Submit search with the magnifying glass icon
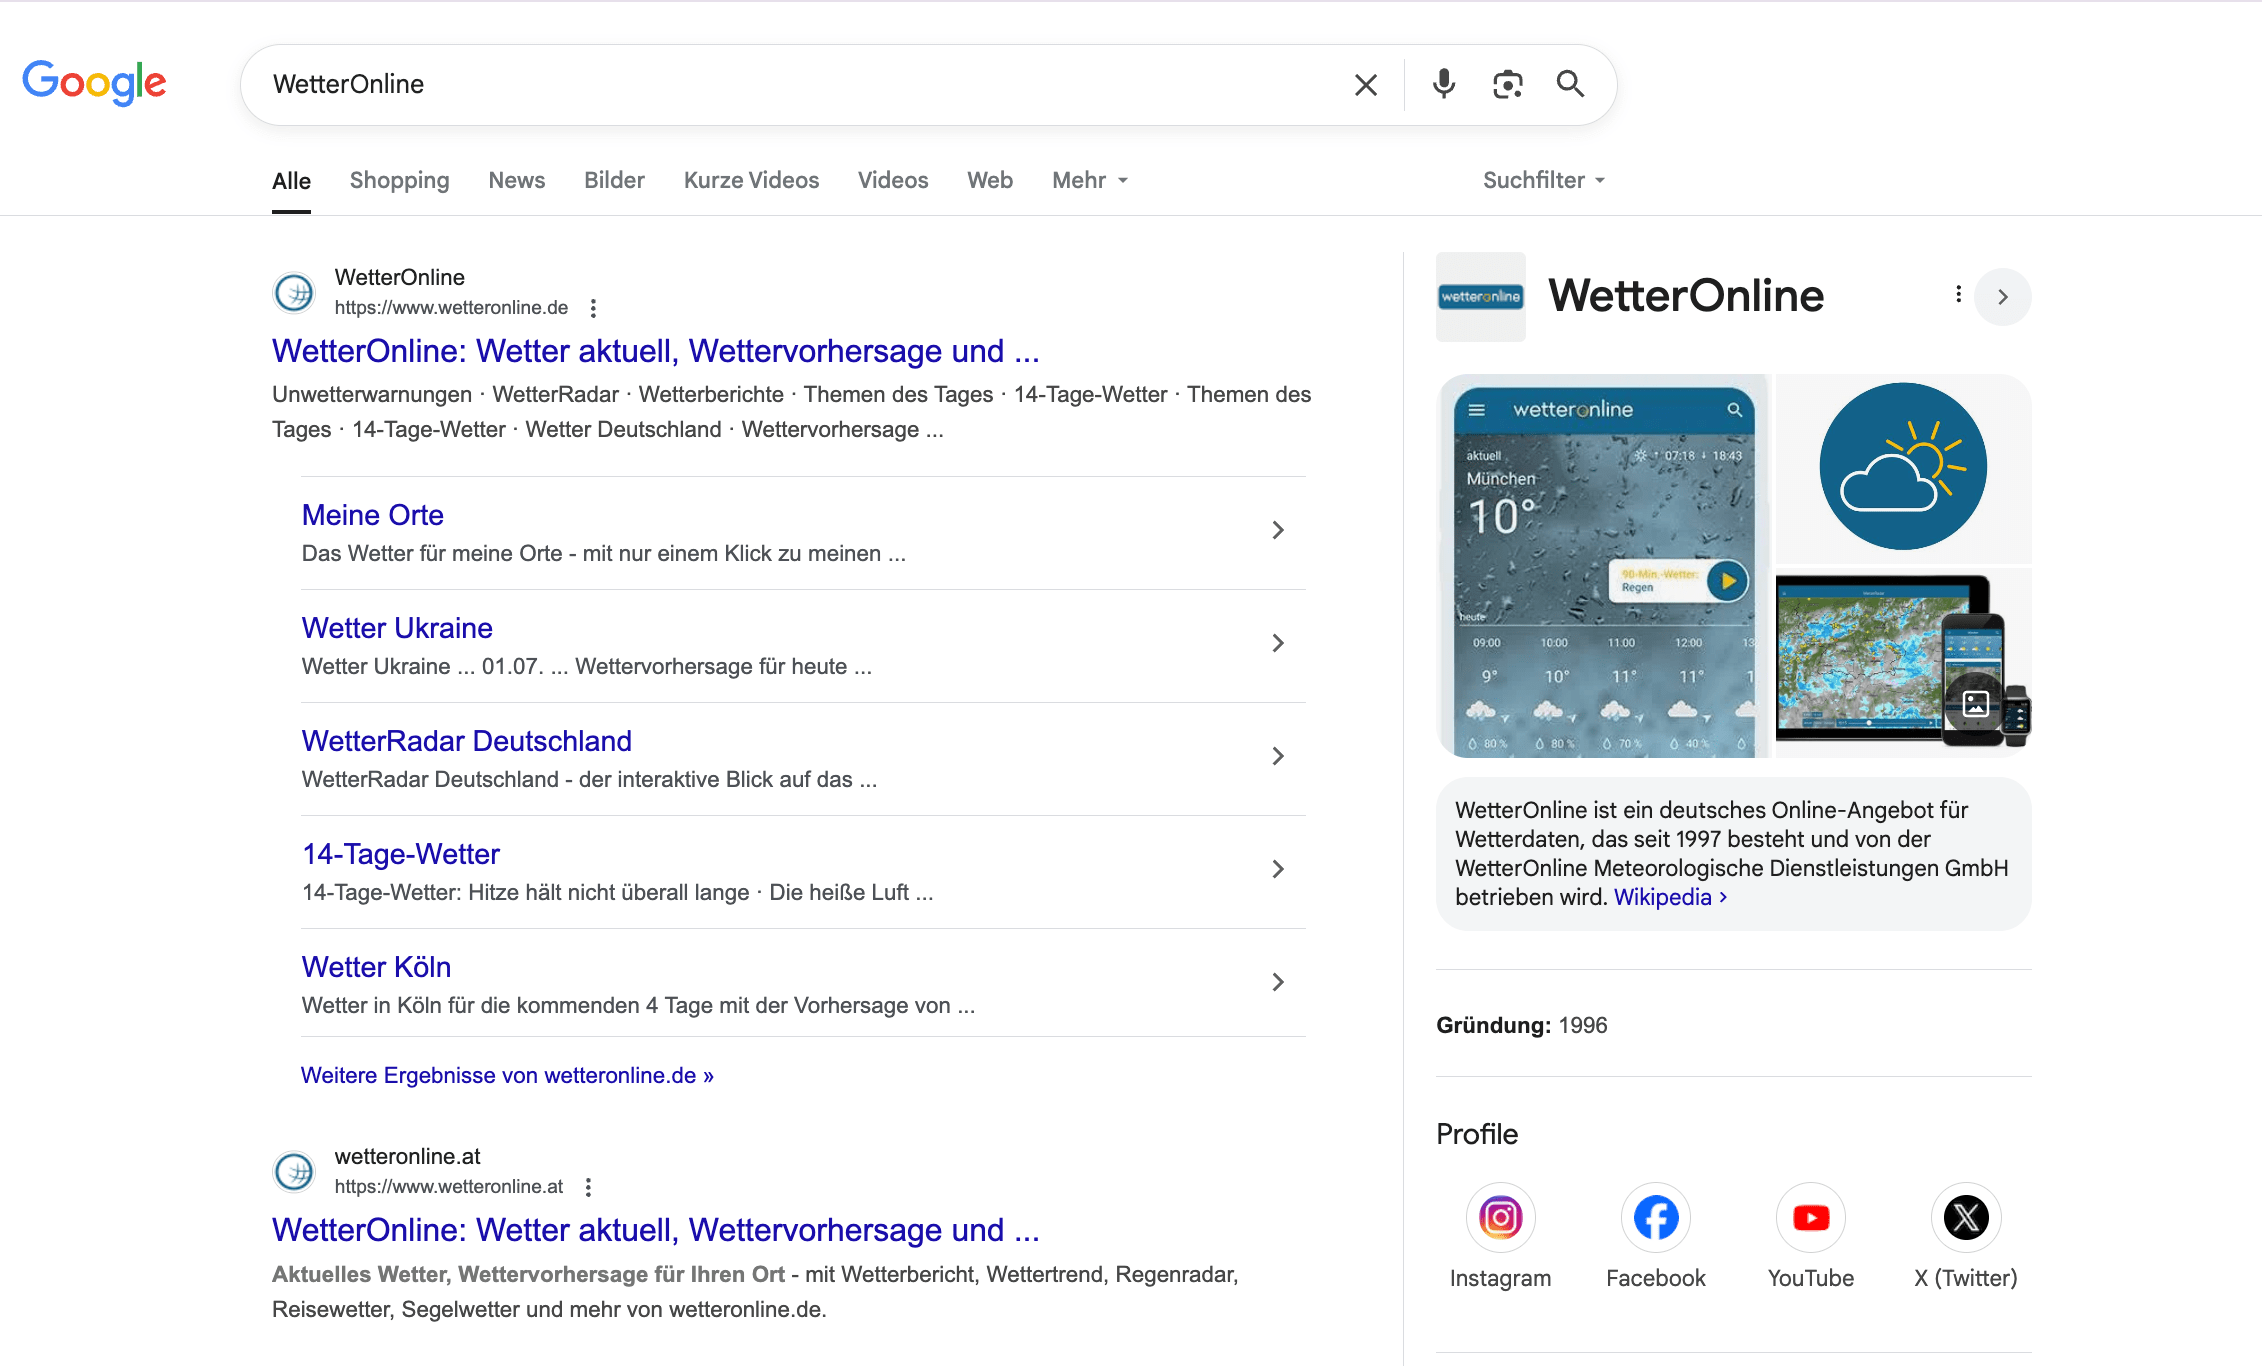The height and width of the screenshot is (1366, 2262). tap(1570, 84)
